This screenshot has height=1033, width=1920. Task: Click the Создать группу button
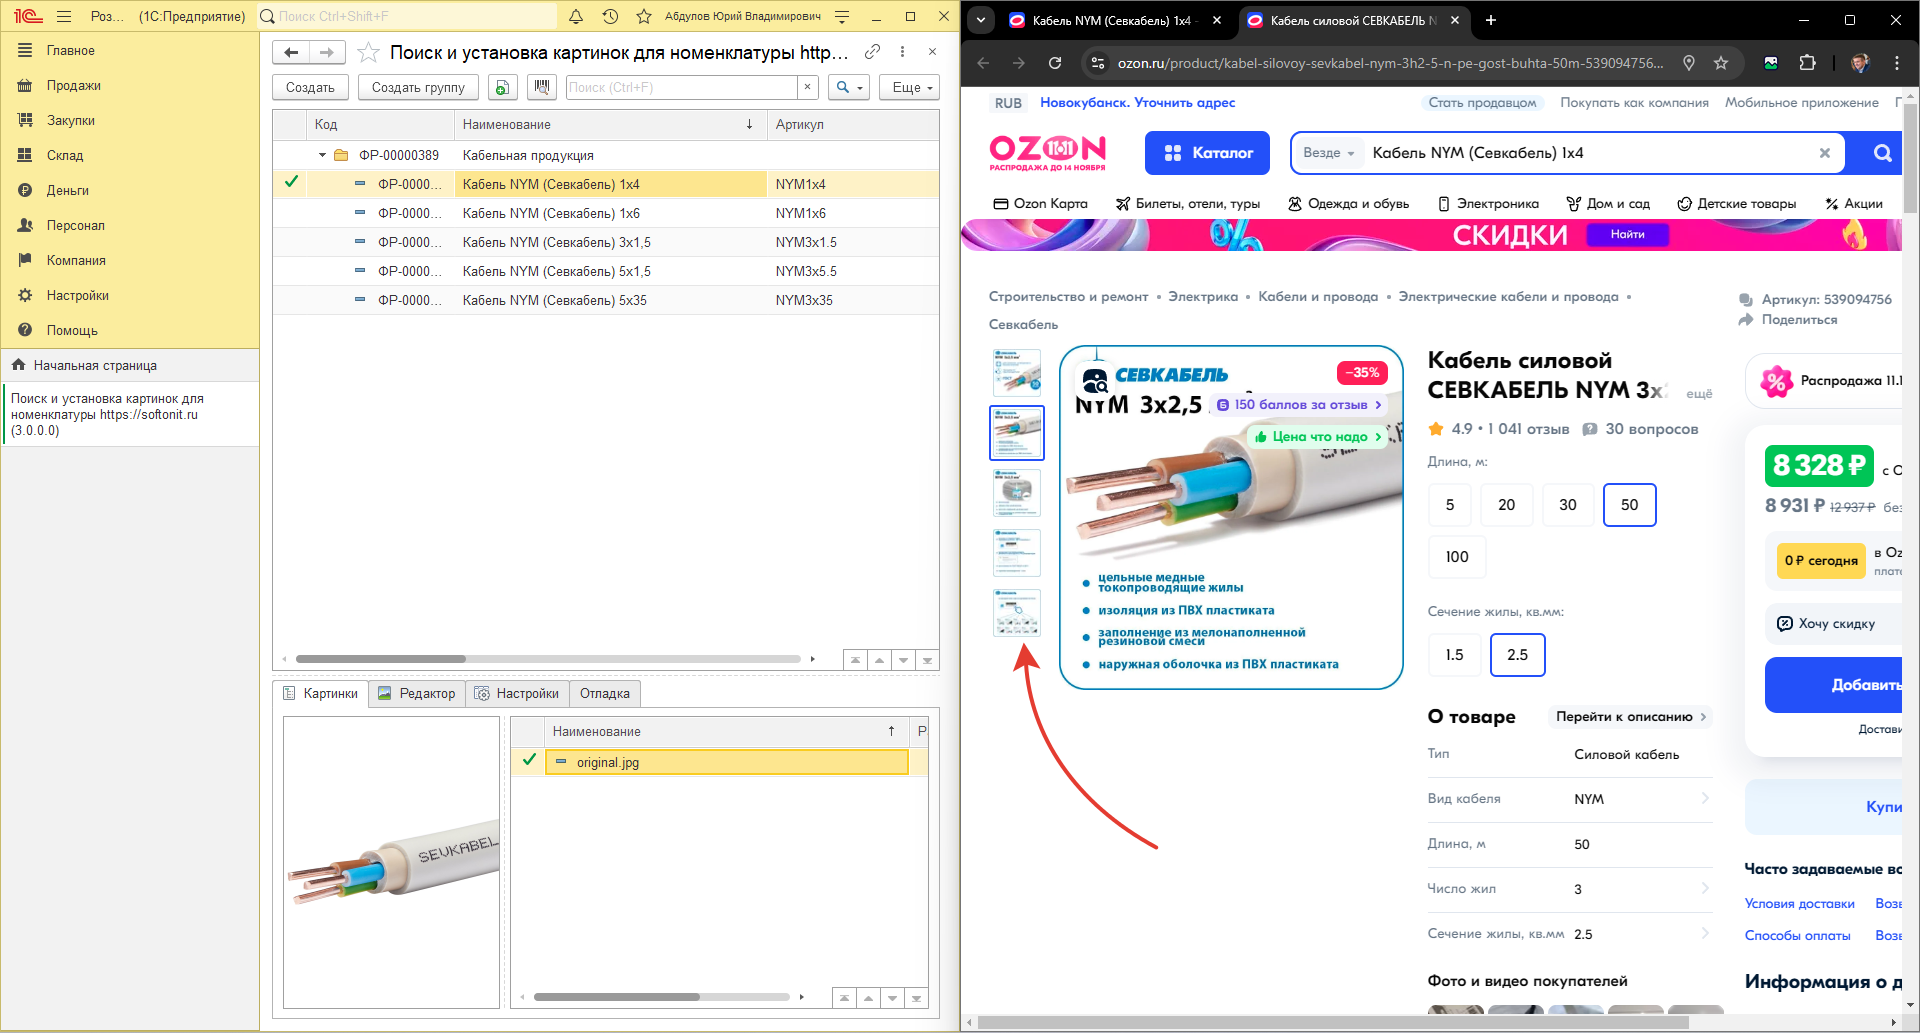coord(418,87)
